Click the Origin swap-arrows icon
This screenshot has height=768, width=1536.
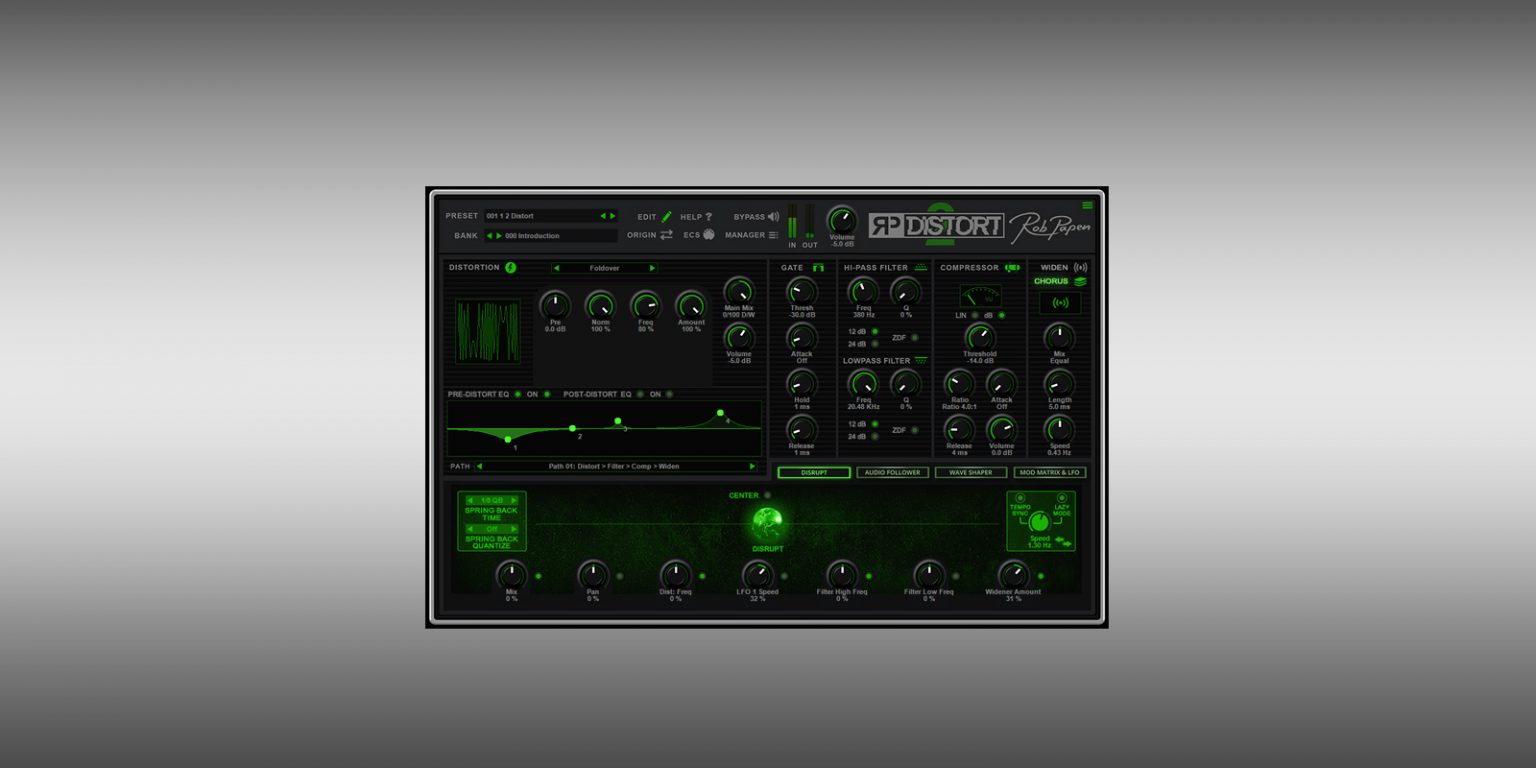(666, 235)
